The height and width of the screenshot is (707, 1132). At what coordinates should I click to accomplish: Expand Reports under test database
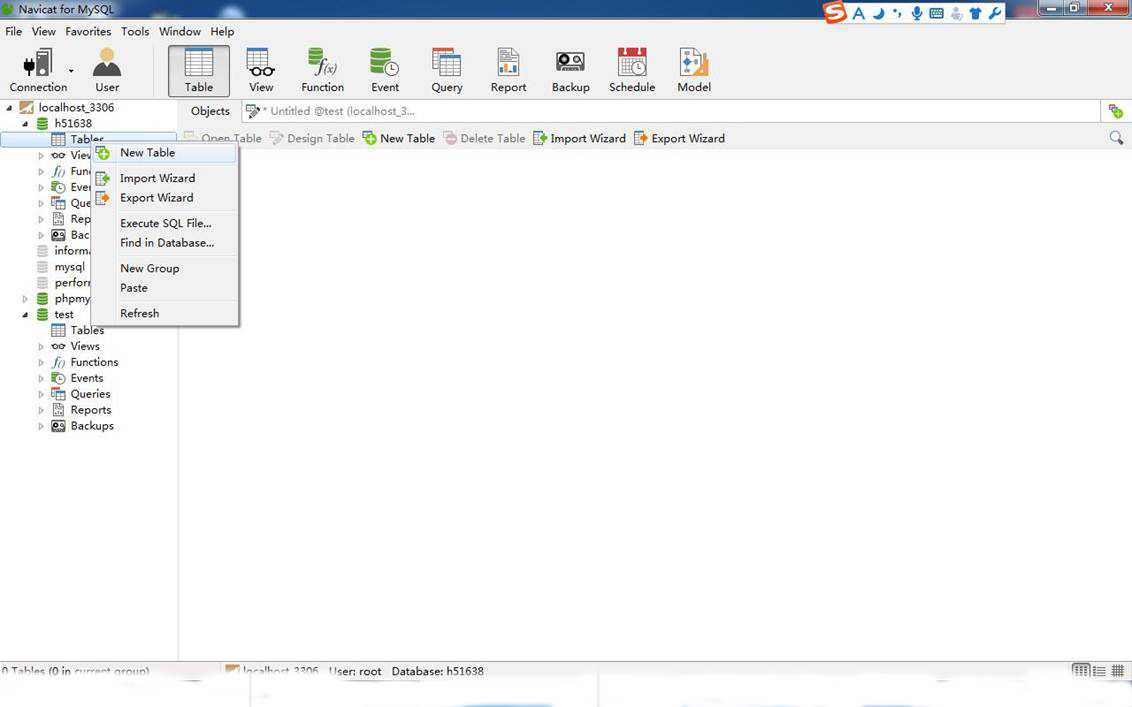[41, 409]
